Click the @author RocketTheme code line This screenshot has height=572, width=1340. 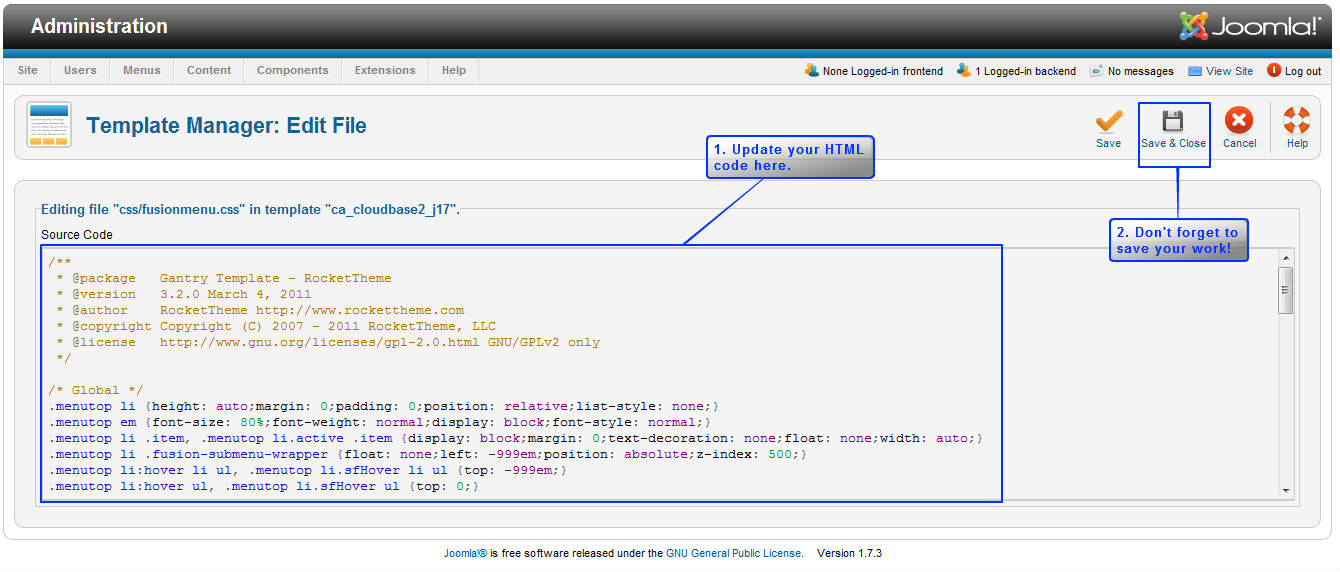260,310
